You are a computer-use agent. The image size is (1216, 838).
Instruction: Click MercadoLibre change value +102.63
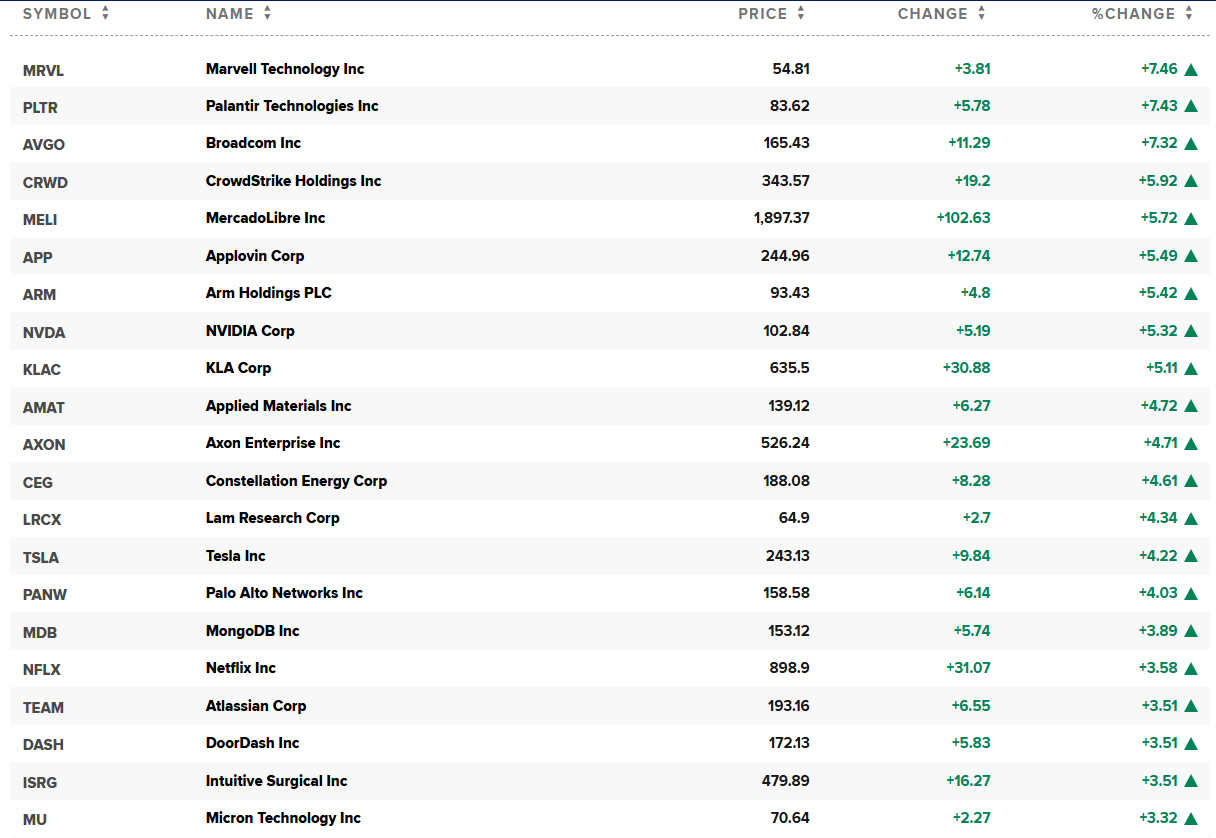click(x=963, y=218)
